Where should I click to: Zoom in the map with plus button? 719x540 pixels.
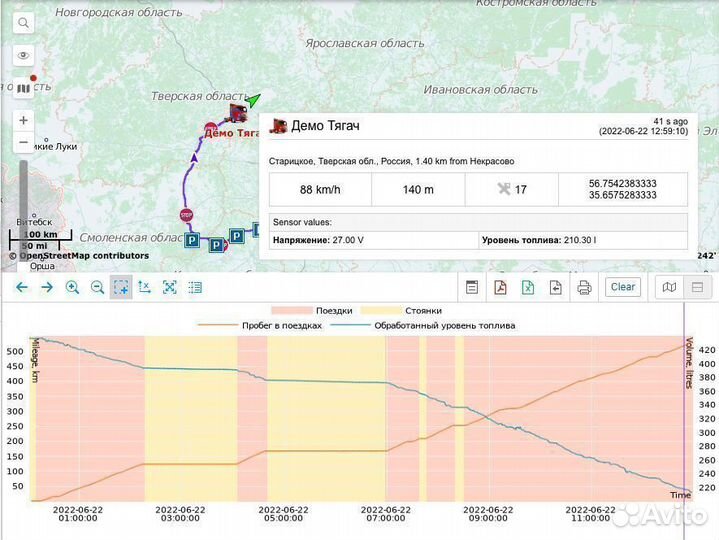coord(24,120)
